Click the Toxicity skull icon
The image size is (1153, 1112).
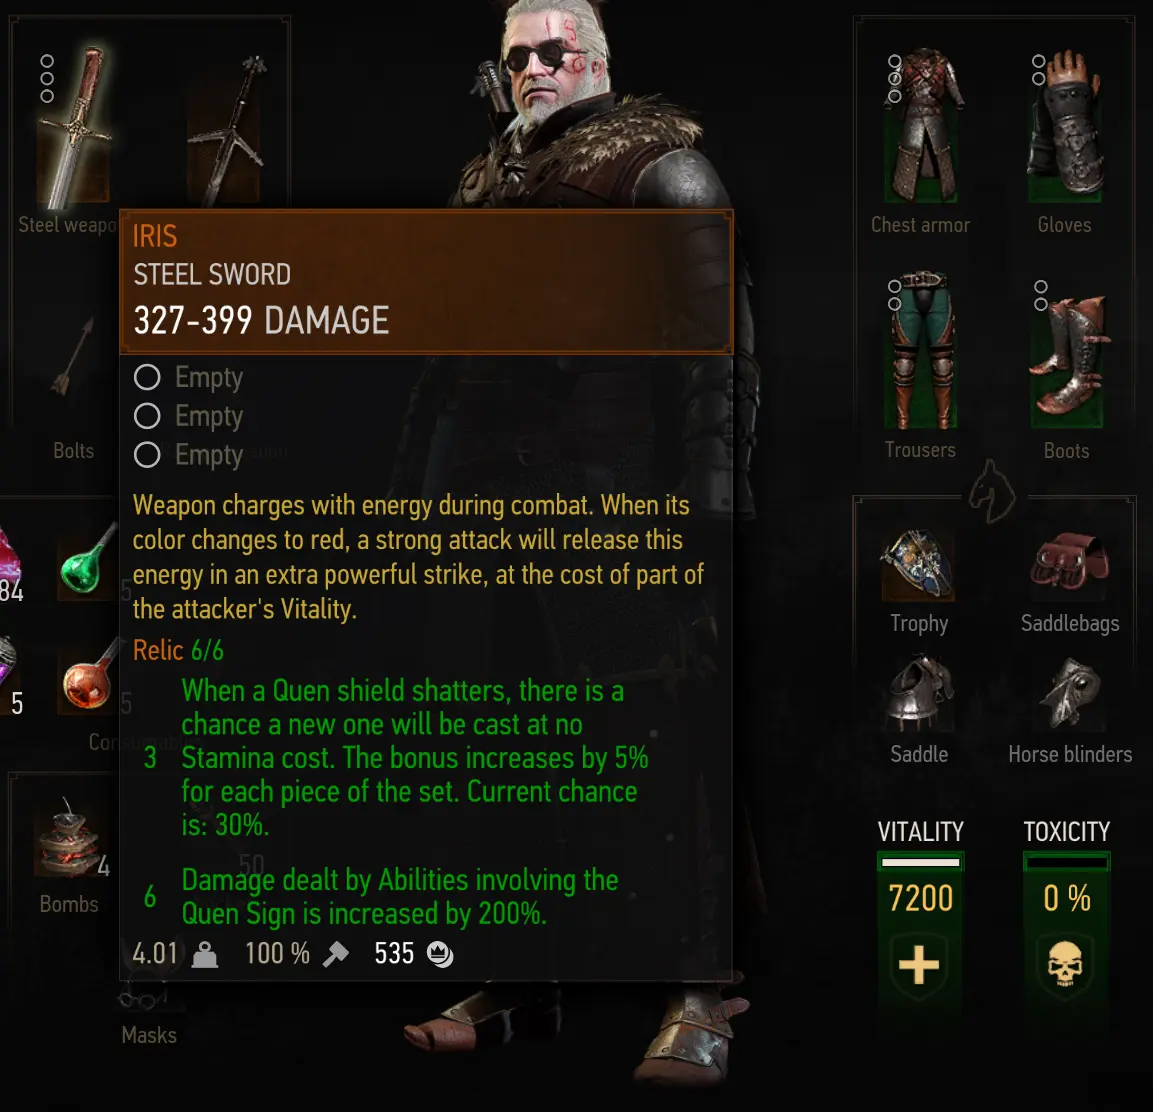coord(1065,963)
